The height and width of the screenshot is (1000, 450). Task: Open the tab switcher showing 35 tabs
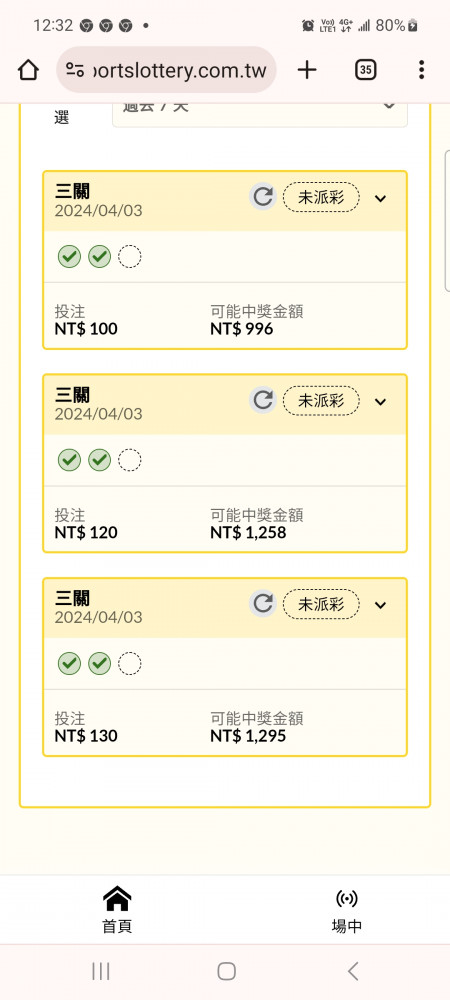click(x=365, y=70)
